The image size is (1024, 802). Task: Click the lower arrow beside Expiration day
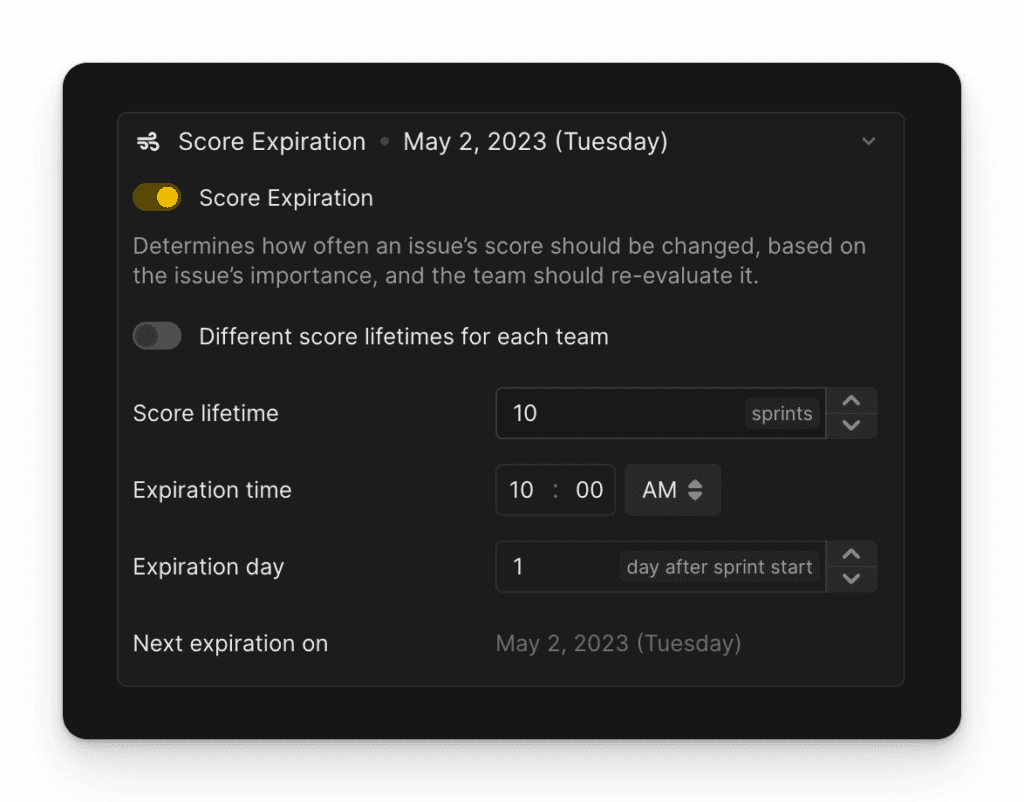click(851, 580)
